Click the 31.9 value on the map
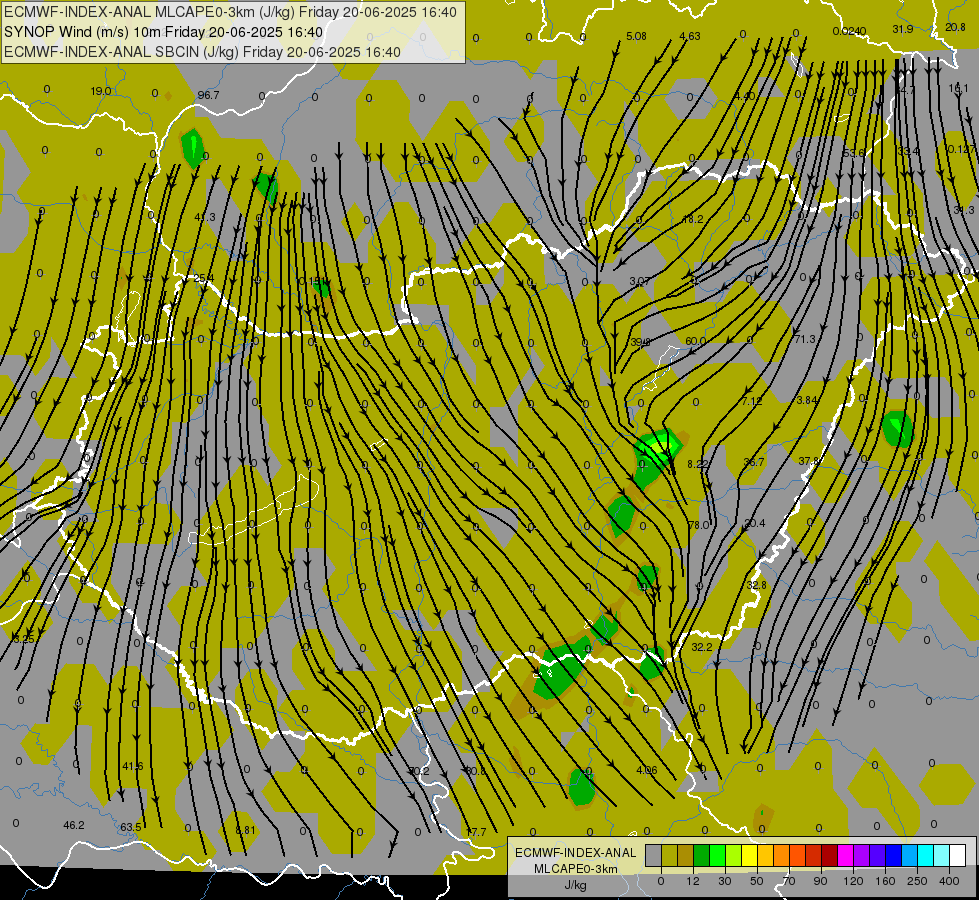979x900 pixels. click(x=903, y=29)
